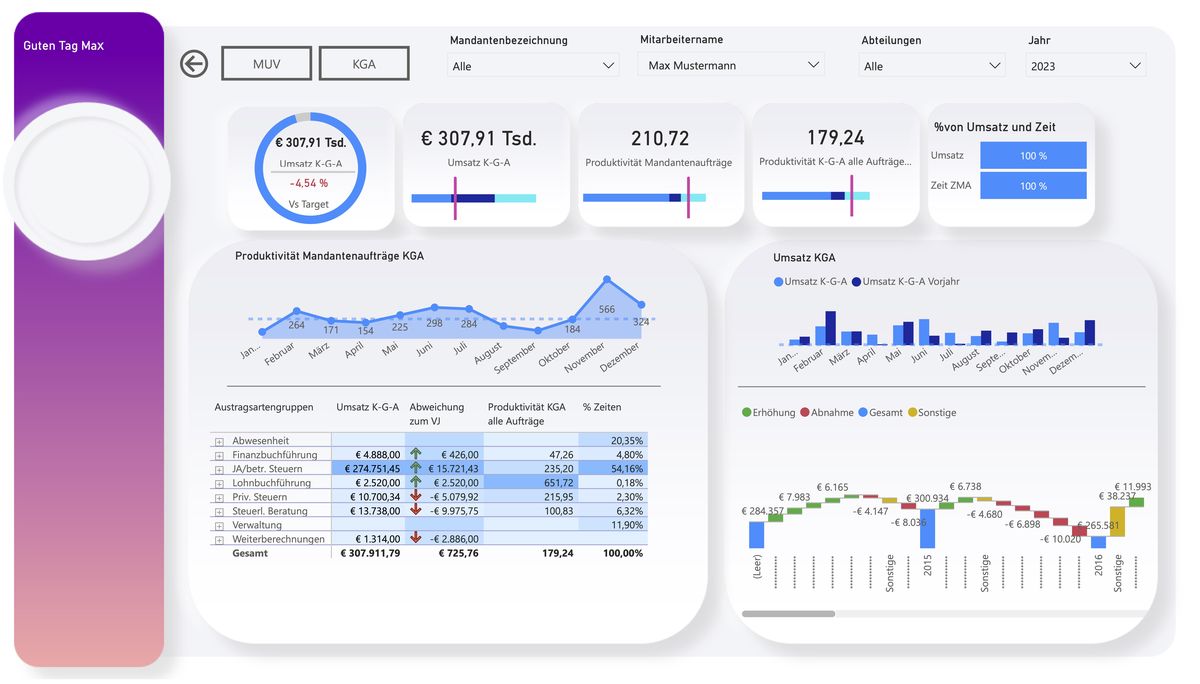
Task: Open the Mitarbeitername dropdown showing Max Mustermann
Action: point(731,65)
